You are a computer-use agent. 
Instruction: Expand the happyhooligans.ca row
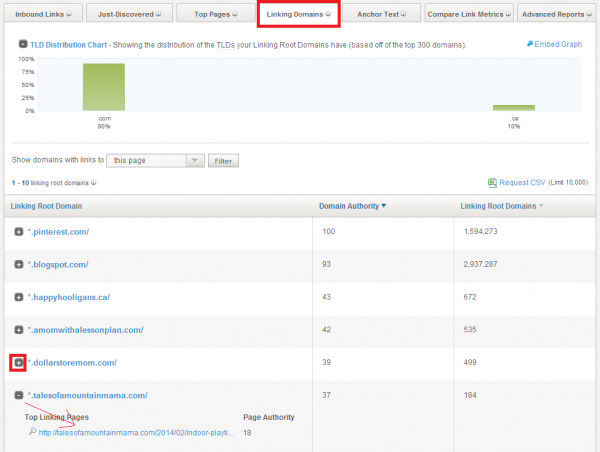pos(19,297)
